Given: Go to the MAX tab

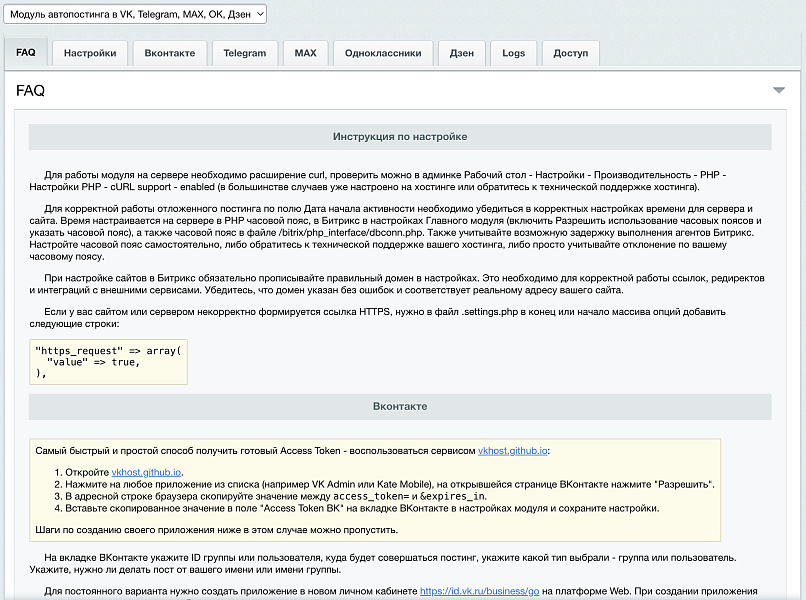Looking at the screenshot, I should [305, 53].
